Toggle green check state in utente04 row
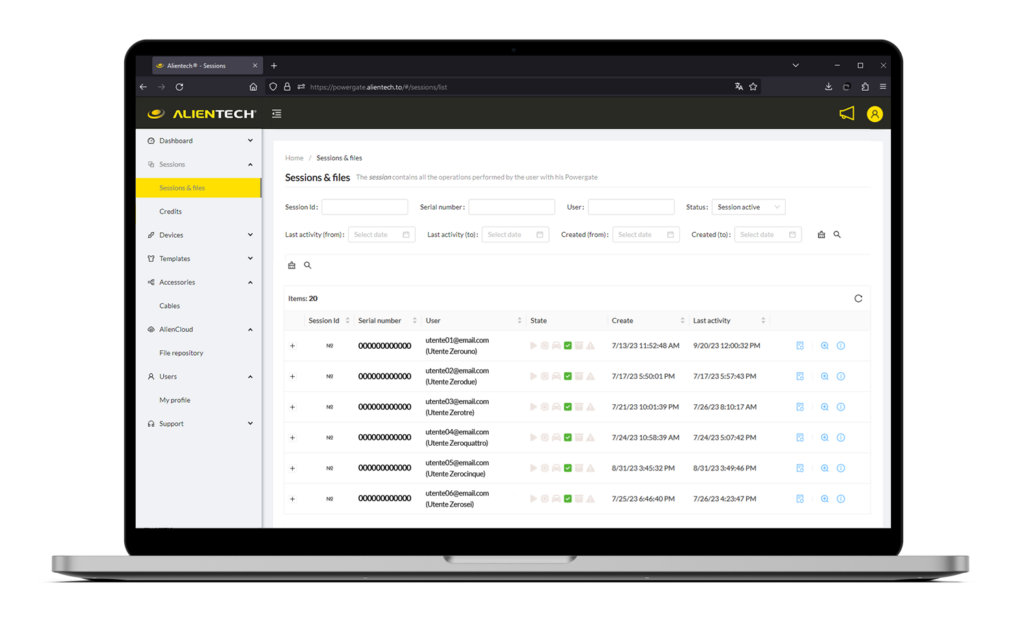 coord(568,437)
